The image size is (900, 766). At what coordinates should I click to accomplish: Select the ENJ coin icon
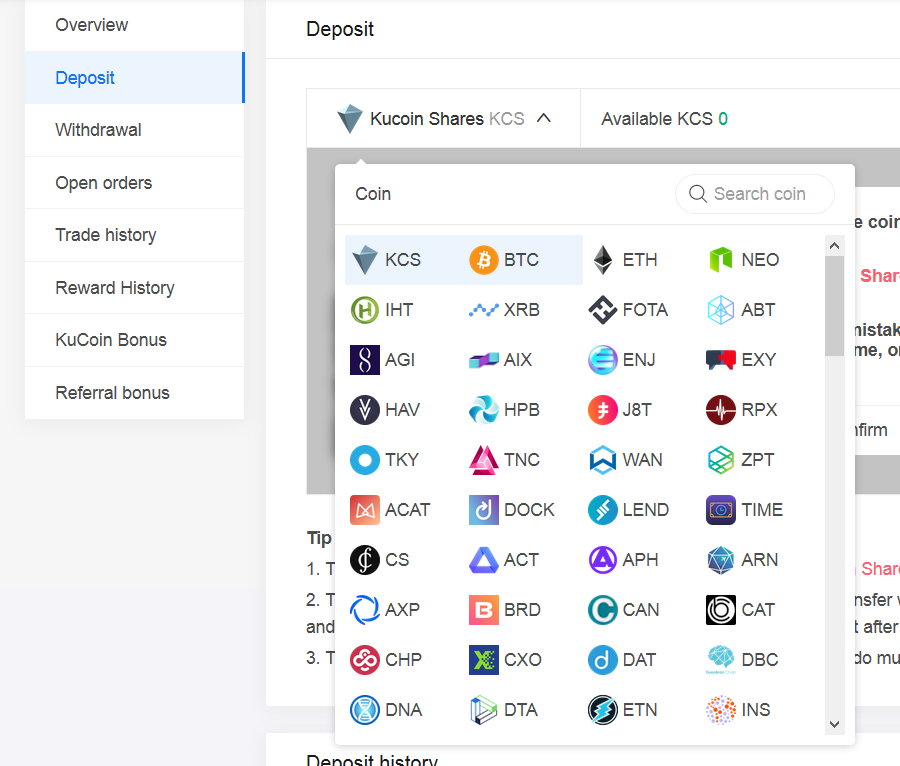(603, 360)
